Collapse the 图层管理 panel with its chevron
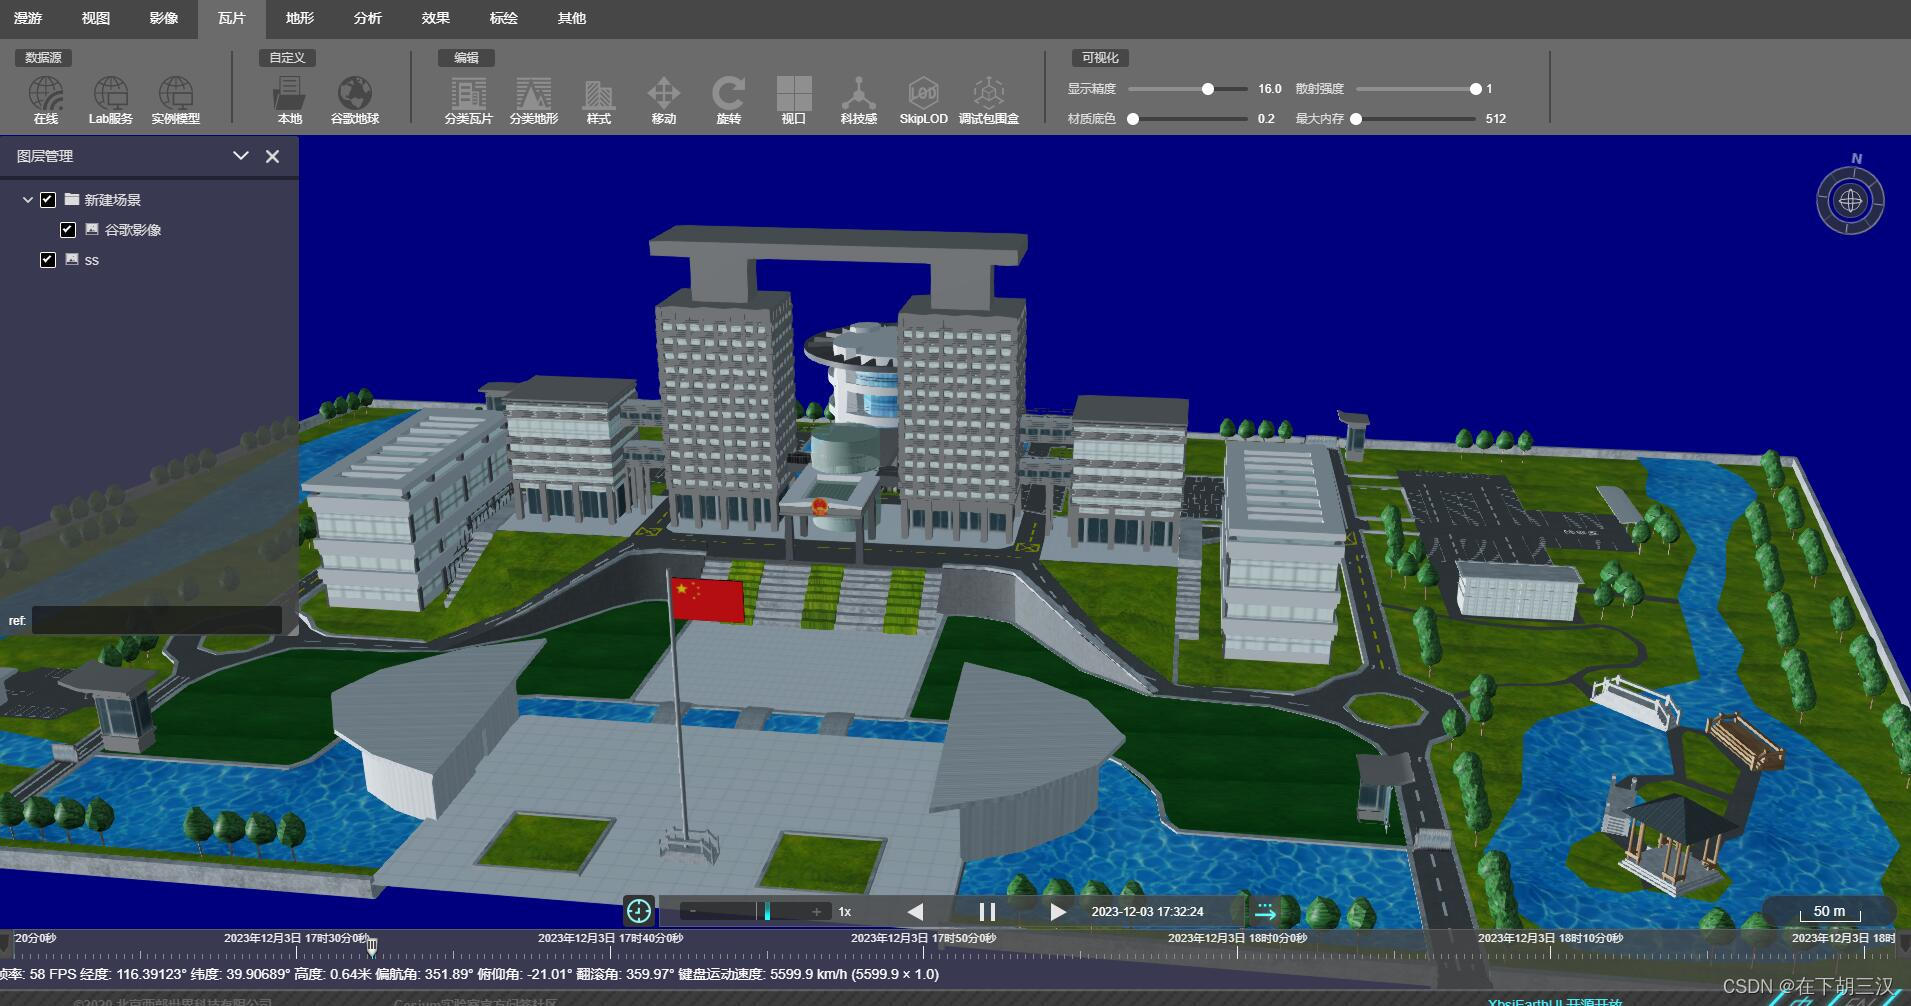The height and width of the screenshot is (1006, 1911). pyautogui.click(x=240, y=156)
